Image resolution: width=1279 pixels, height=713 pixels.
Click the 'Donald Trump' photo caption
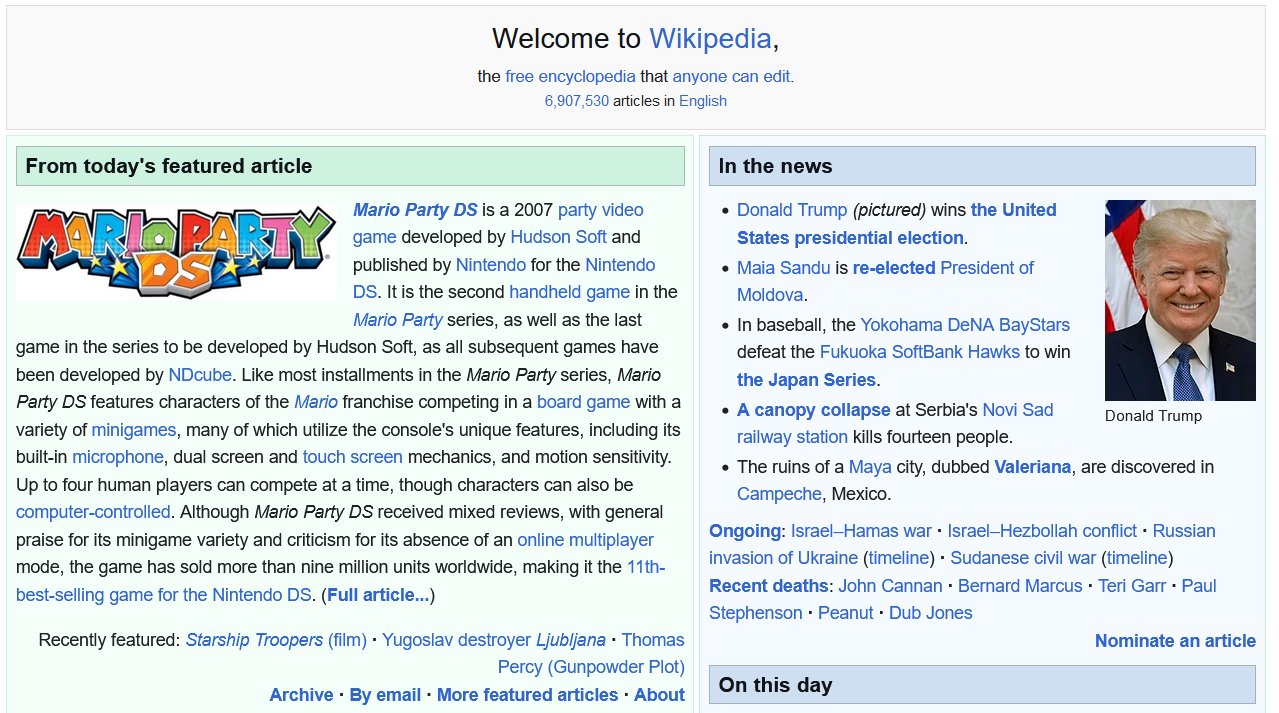(1153, 416)
